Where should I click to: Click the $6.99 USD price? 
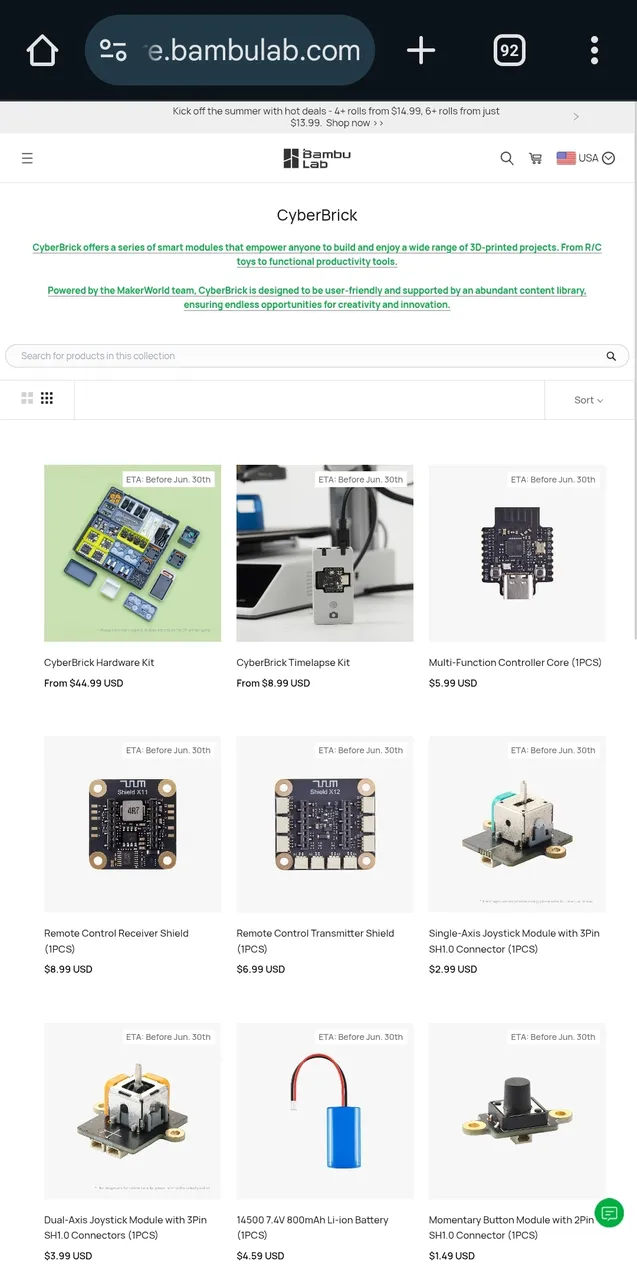tap(261, 969)
